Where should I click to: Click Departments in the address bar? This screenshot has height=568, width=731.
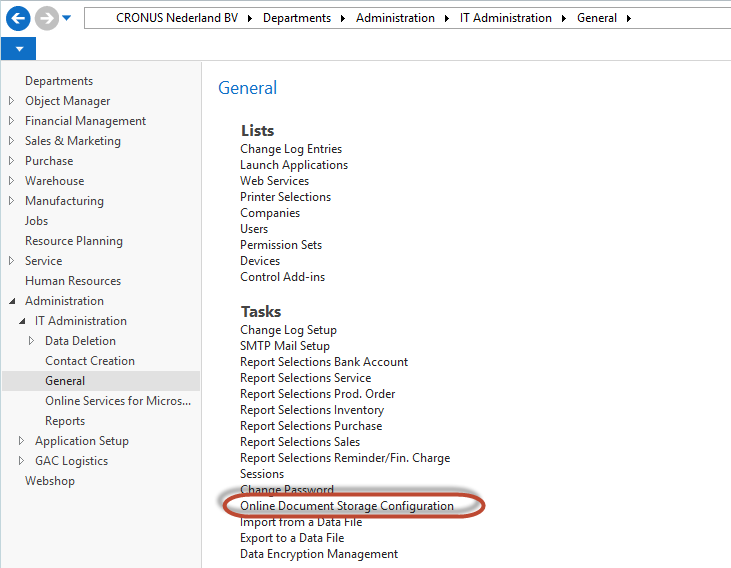[x=297, y=18]
